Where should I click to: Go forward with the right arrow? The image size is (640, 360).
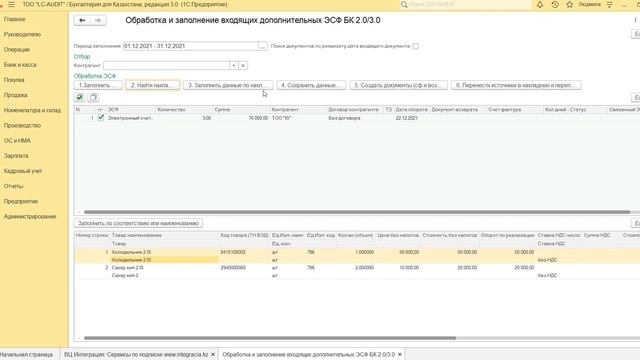[x=98, y=20]
